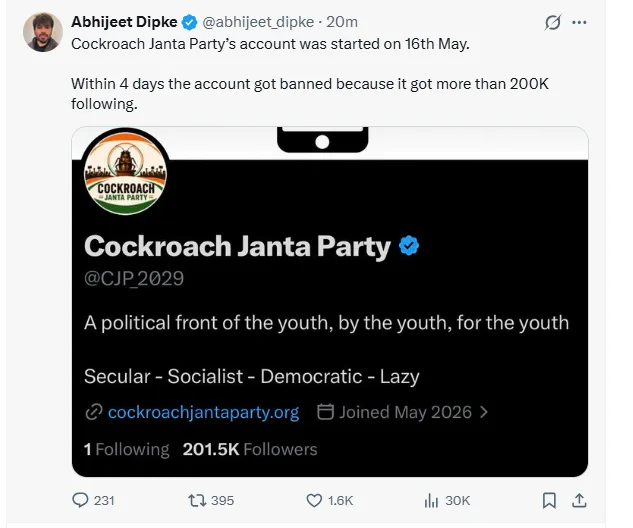633x528 pixels.
Task: Open the @abhijeet_dipke handle link
Action: coord(258,22)
